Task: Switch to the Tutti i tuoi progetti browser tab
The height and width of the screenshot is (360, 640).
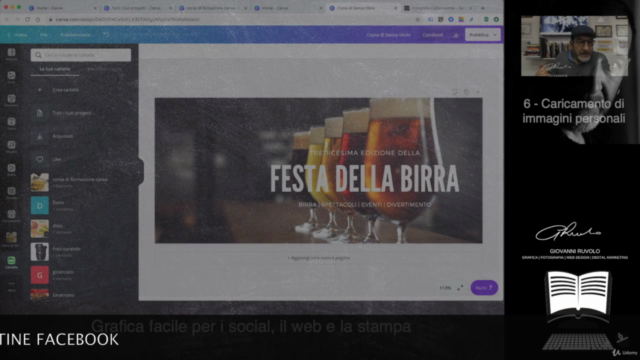Action: click(137, 8)
